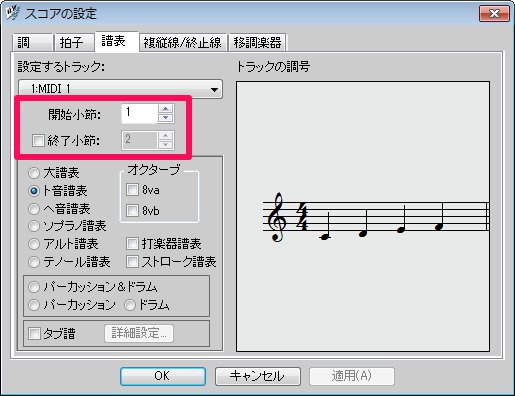Tick the 8va octave checkbox
This screenshot has width=515, height=396.
pyautogui.click(x=132, y=190)
